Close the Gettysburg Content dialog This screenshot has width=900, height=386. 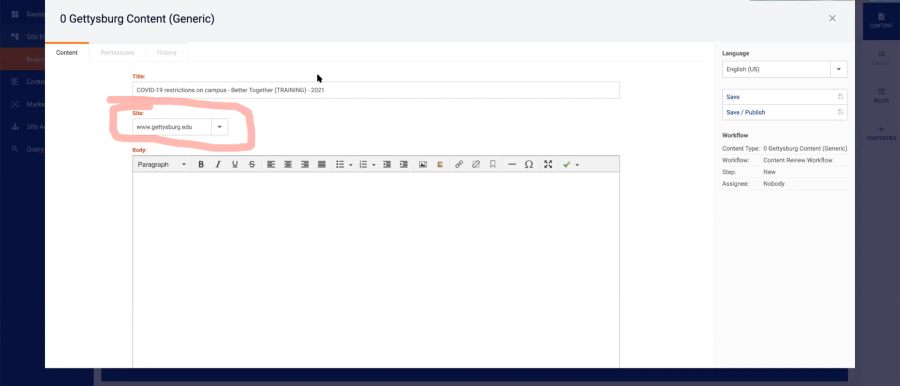point(832,18)
